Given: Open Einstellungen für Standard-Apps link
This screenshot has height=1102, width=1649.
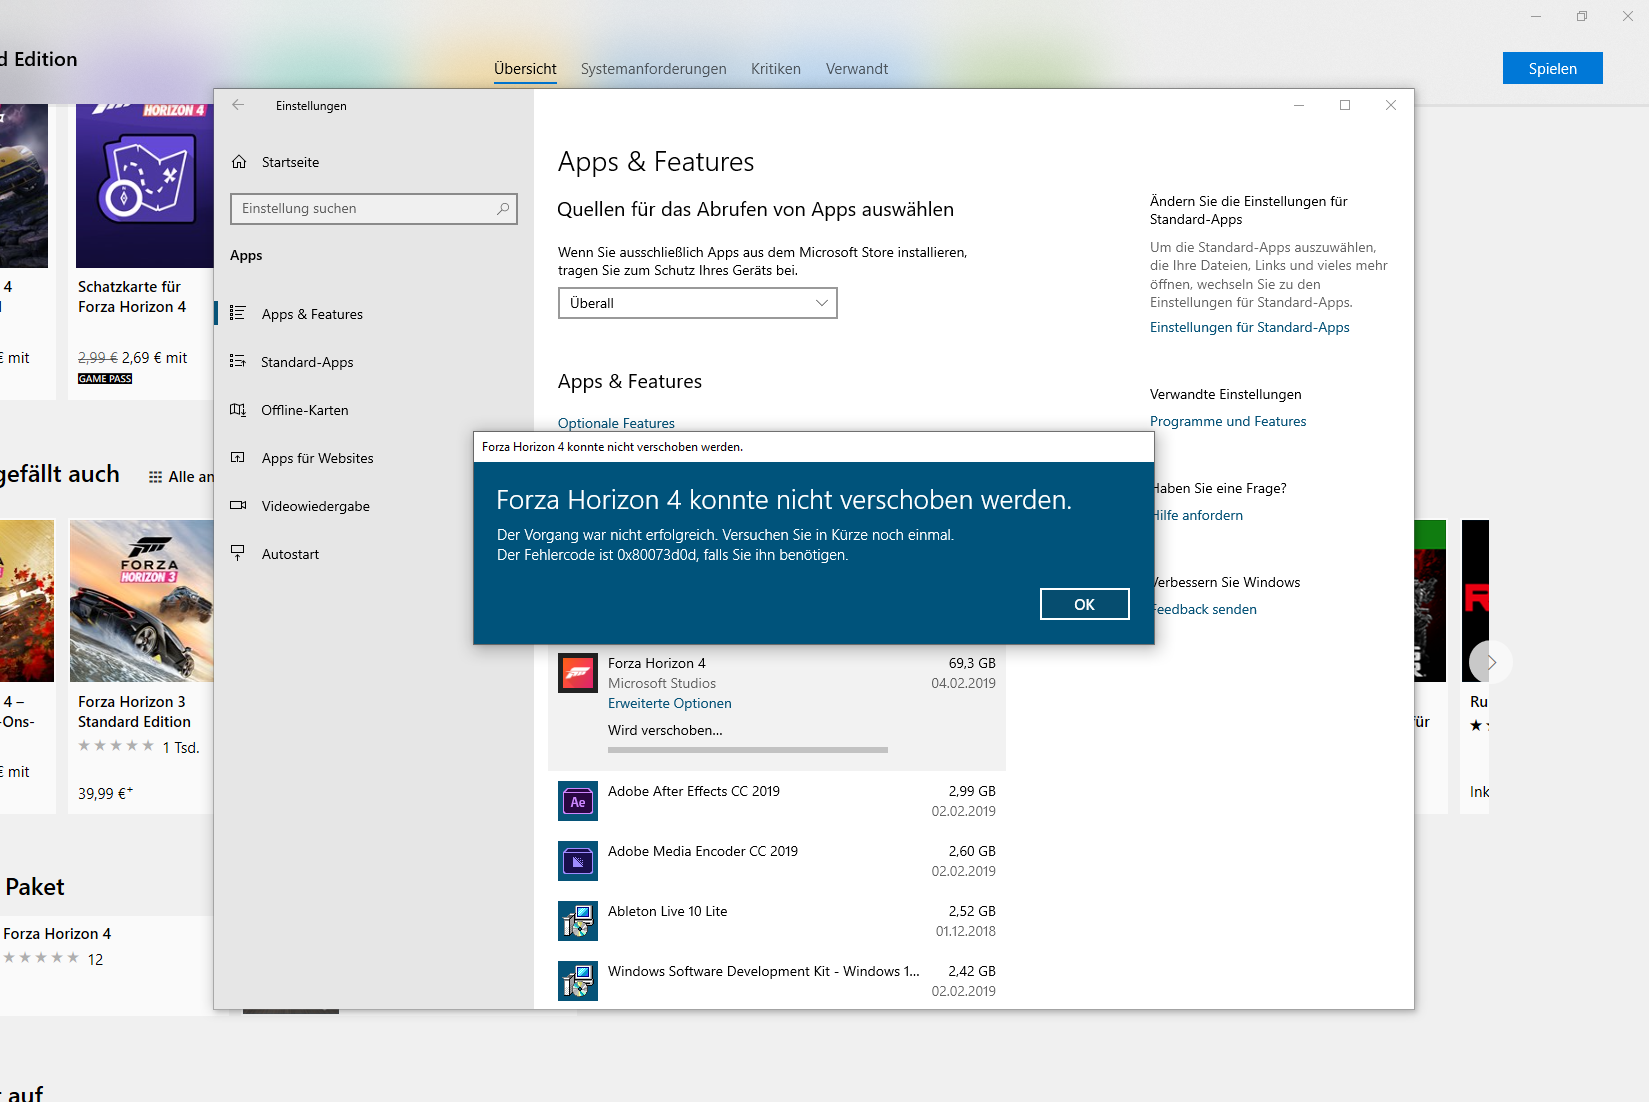Looking at the screenshot, I should point(1249,327).
